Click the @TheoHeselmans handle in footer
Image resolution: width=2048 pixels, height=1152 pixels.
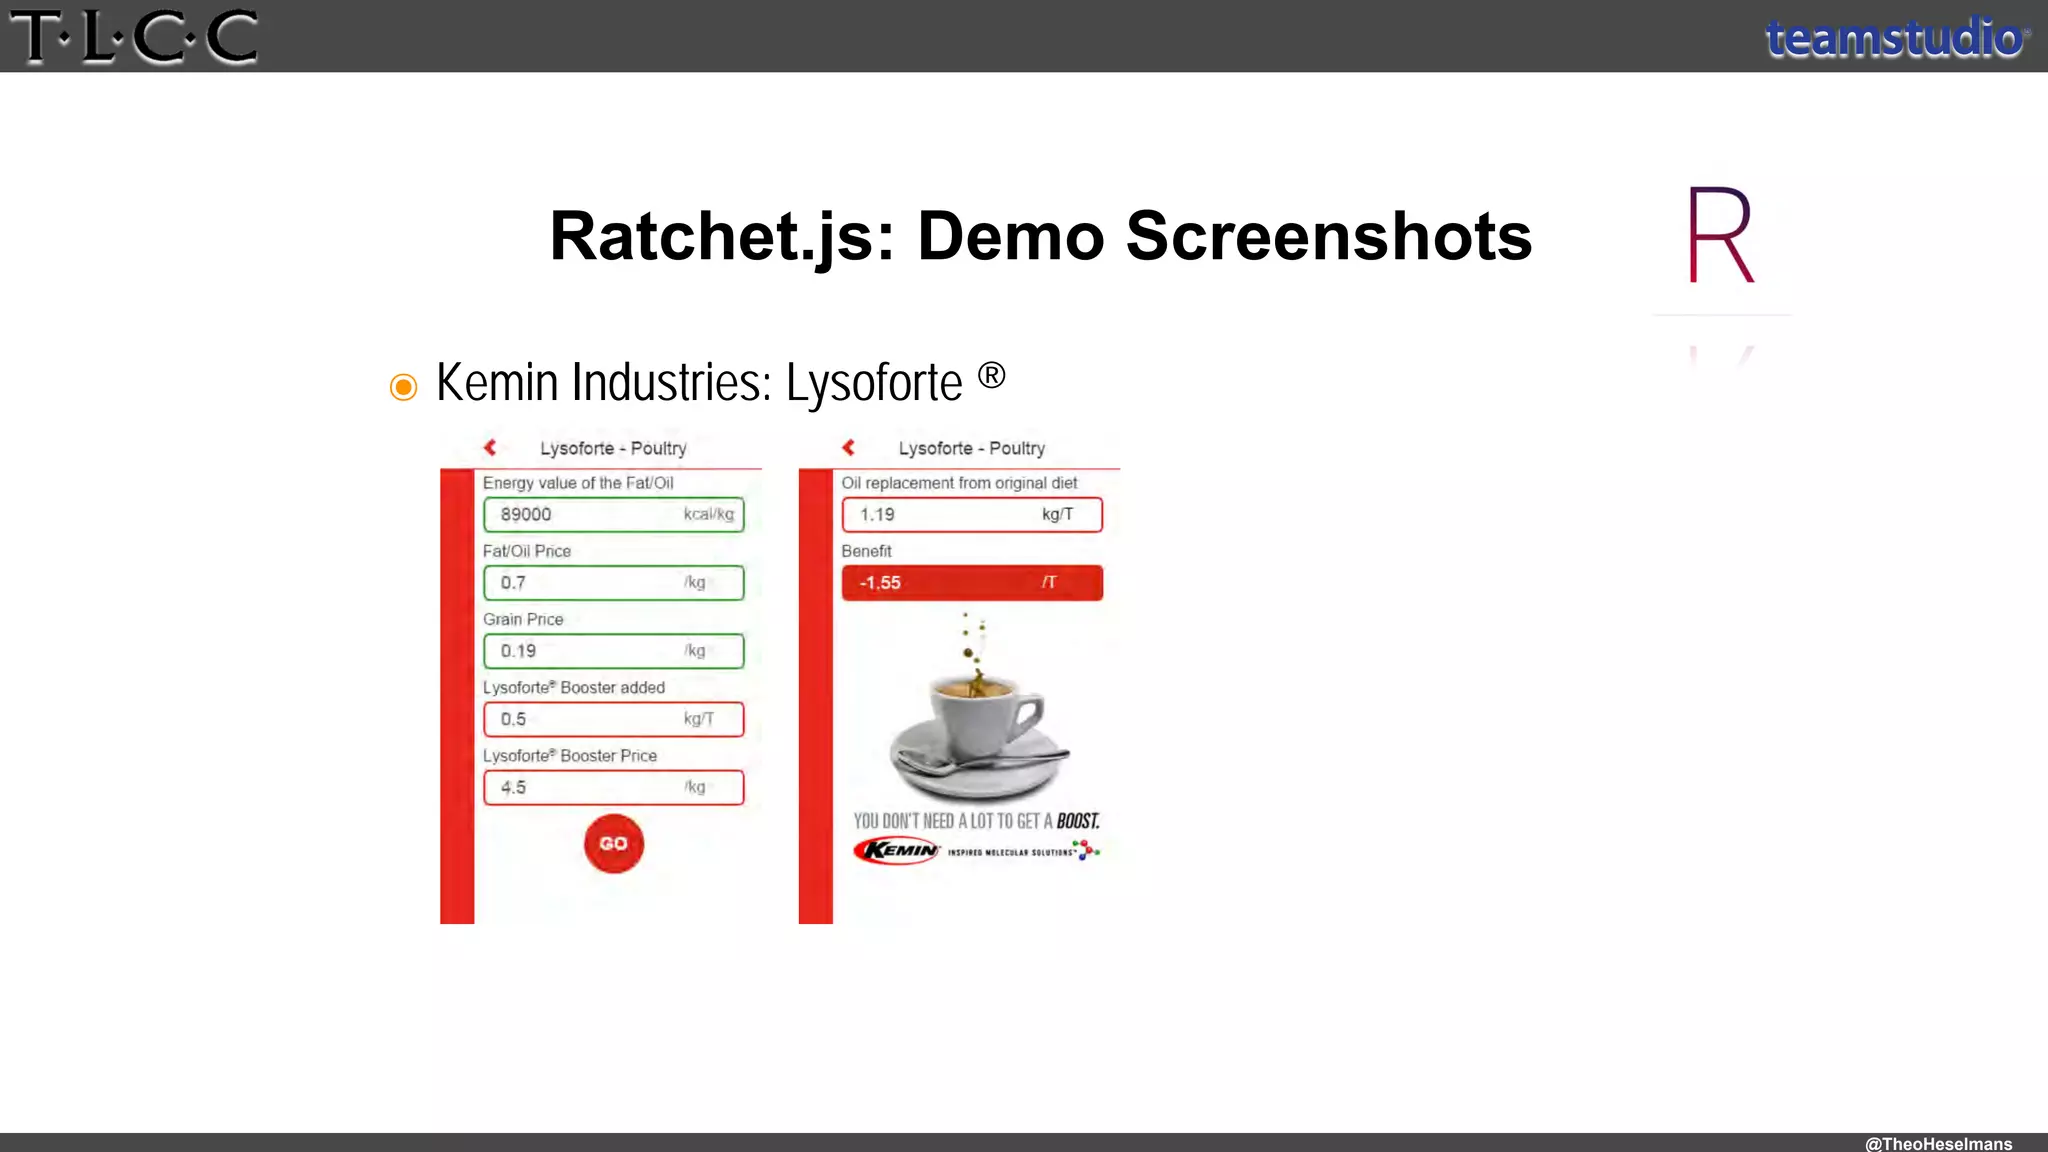(x=1938, y=1143)
